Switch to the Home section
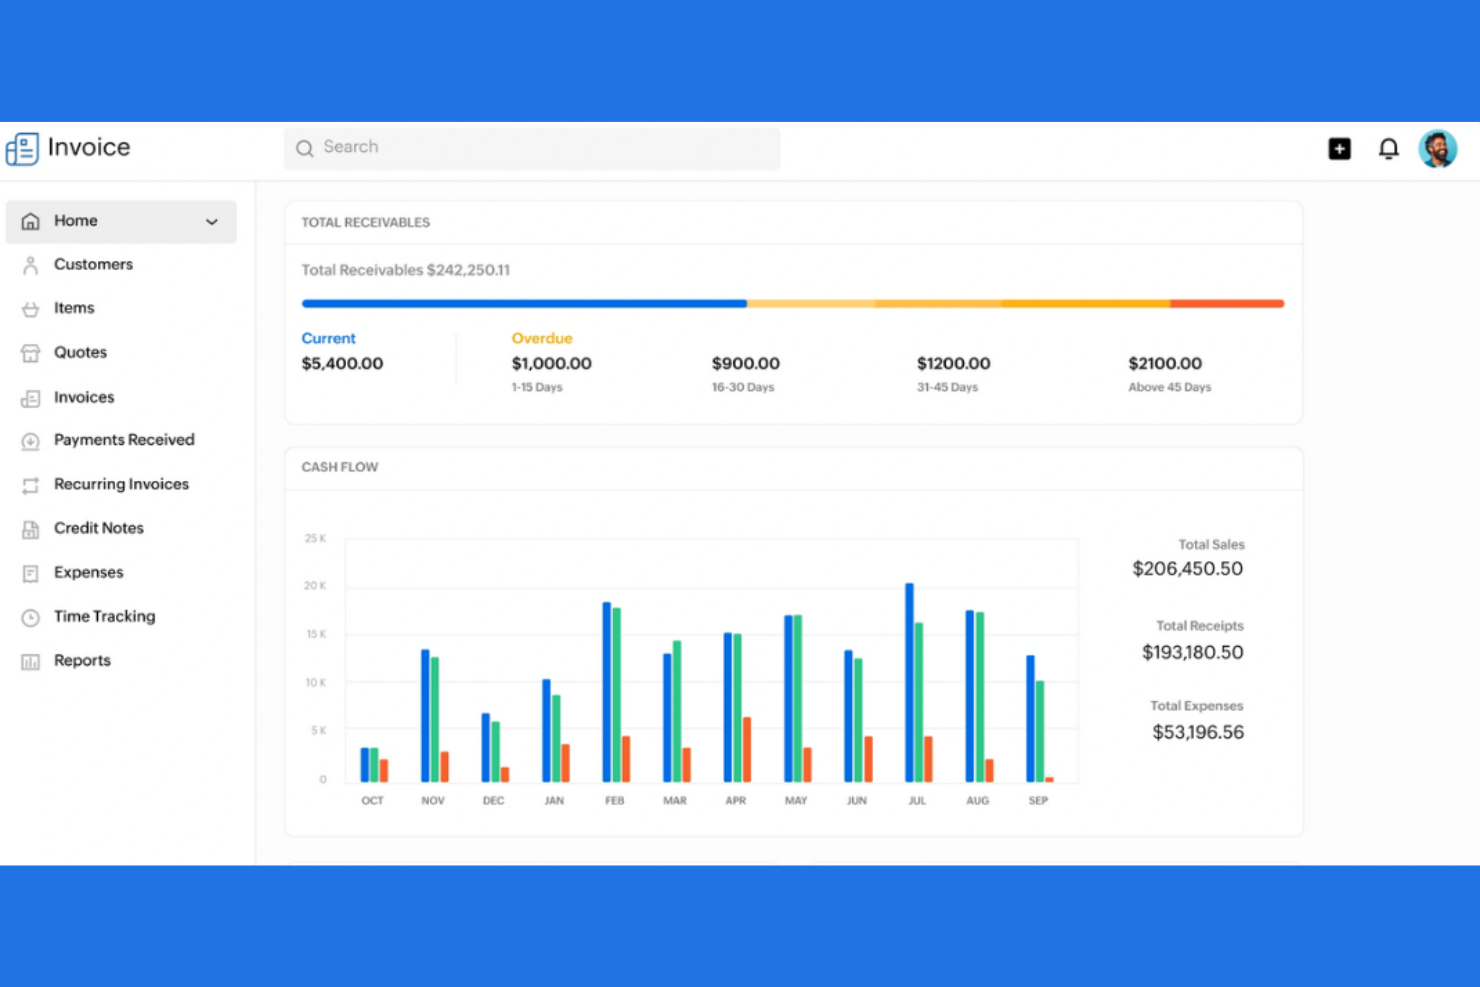 tap(75, 221)
